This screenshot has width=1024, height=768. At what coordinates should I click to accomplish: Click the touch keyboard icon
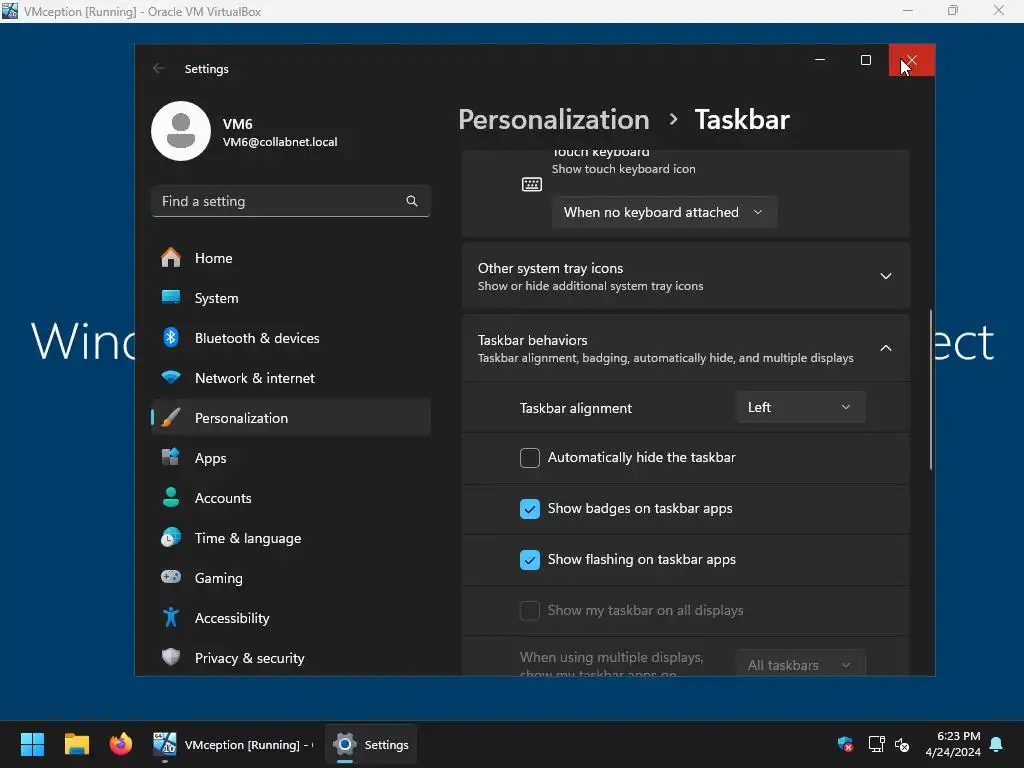tap(532, 184)
